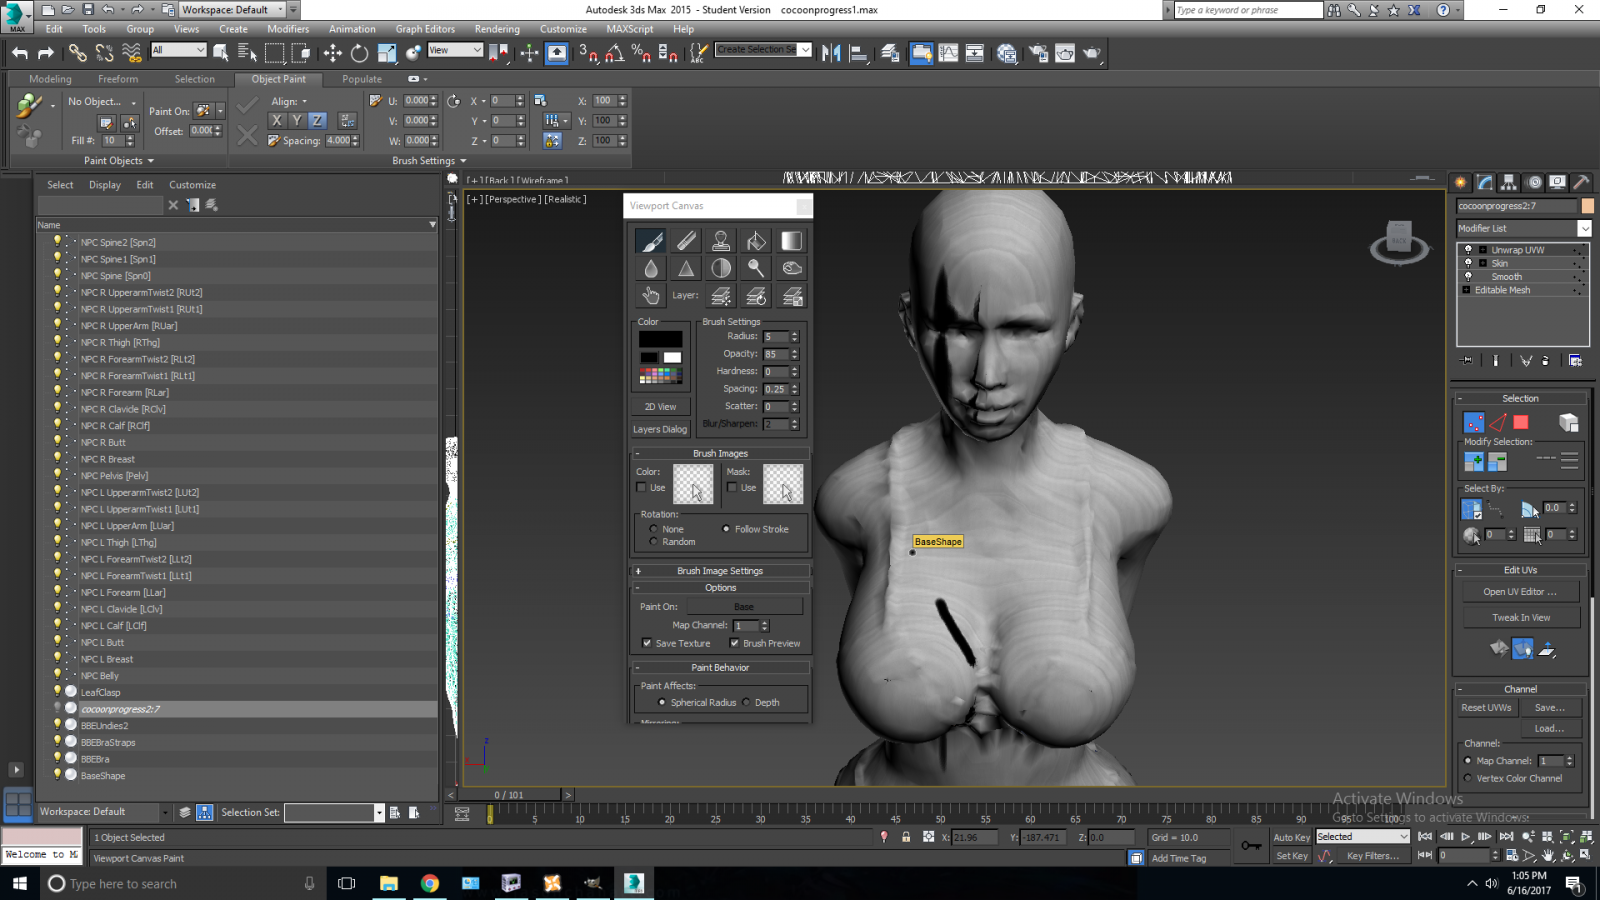Image resolution: width=1600 pixels, height=900 pixels.
Task: Select the Dodge tool in Viewport Canvas
Action: [756, 268]
